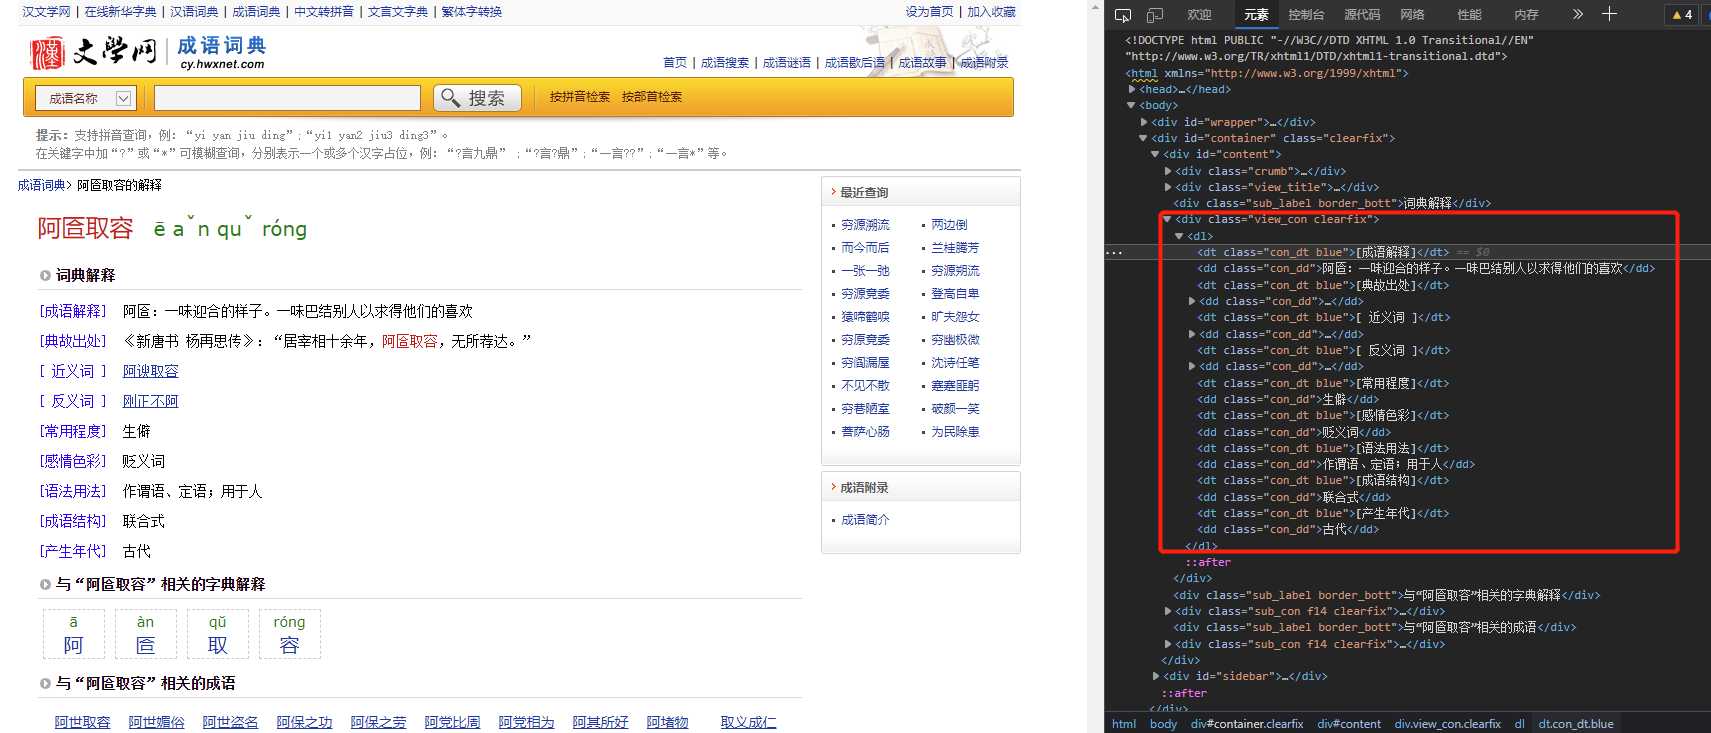The width and height of the screenshot is (1711, 733).
Task: Open the 按拼音检索 link
Action: pos(579,97)
